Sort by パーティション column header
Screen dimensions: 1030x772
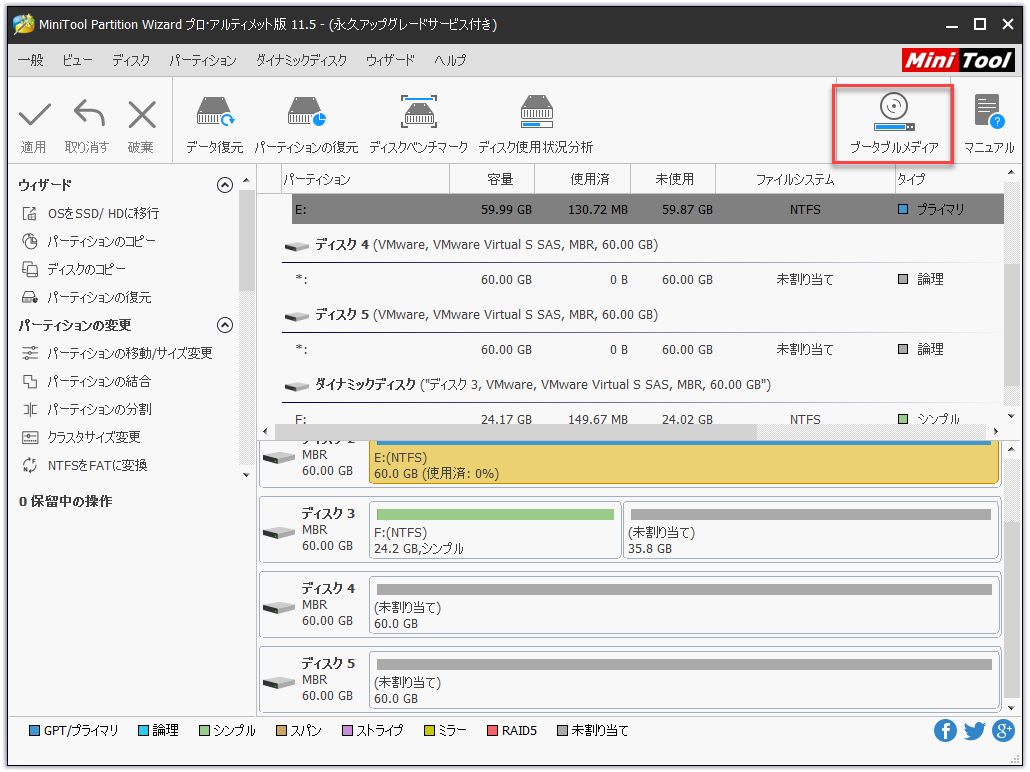[365, 179]
